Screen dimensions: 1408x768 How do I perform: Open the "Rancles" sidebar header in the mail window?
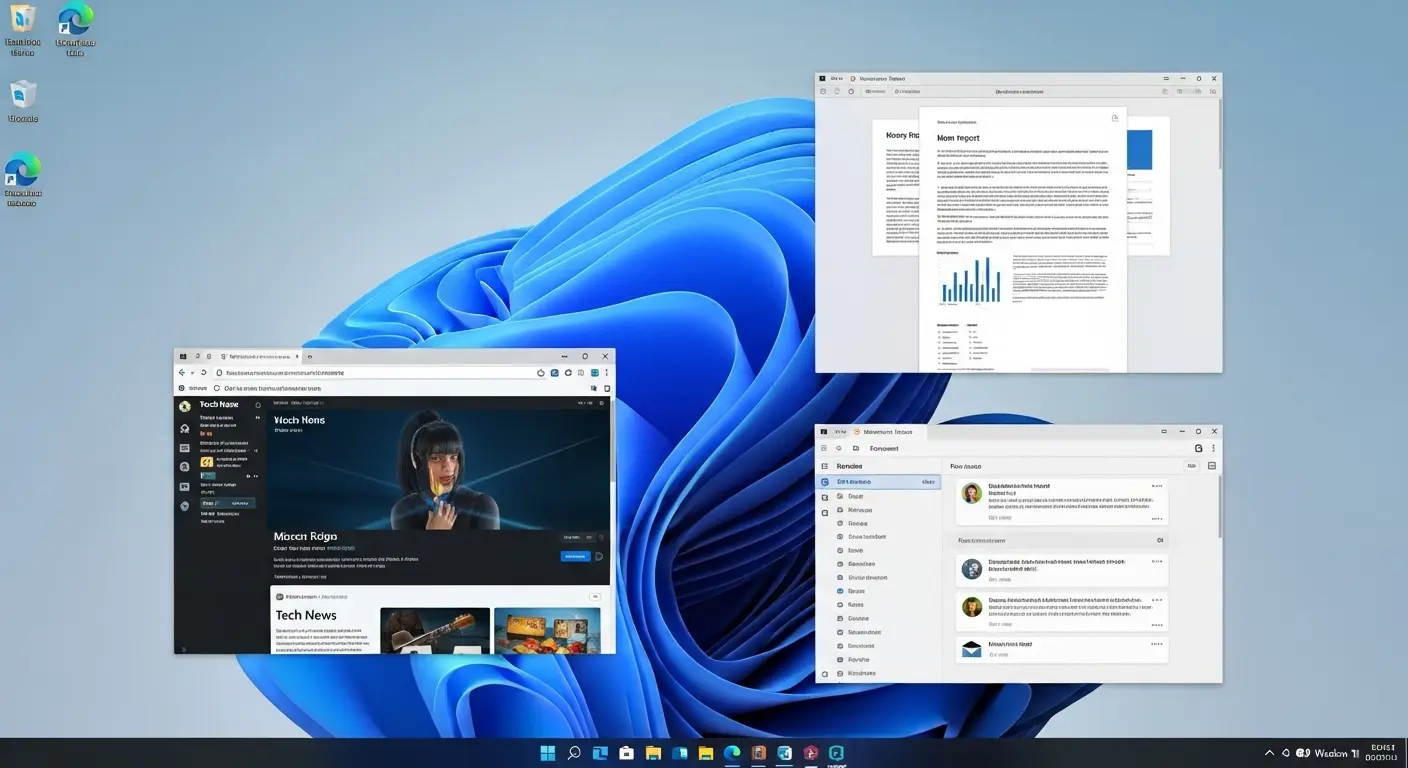click(x=849, y=466)
